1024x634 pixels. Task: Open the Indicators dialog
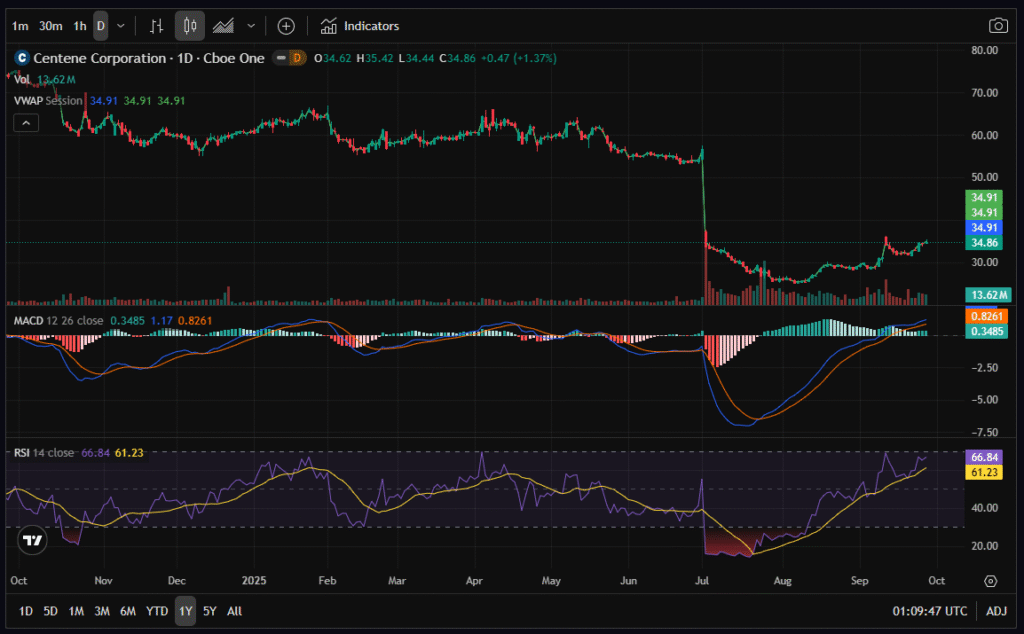360,26
